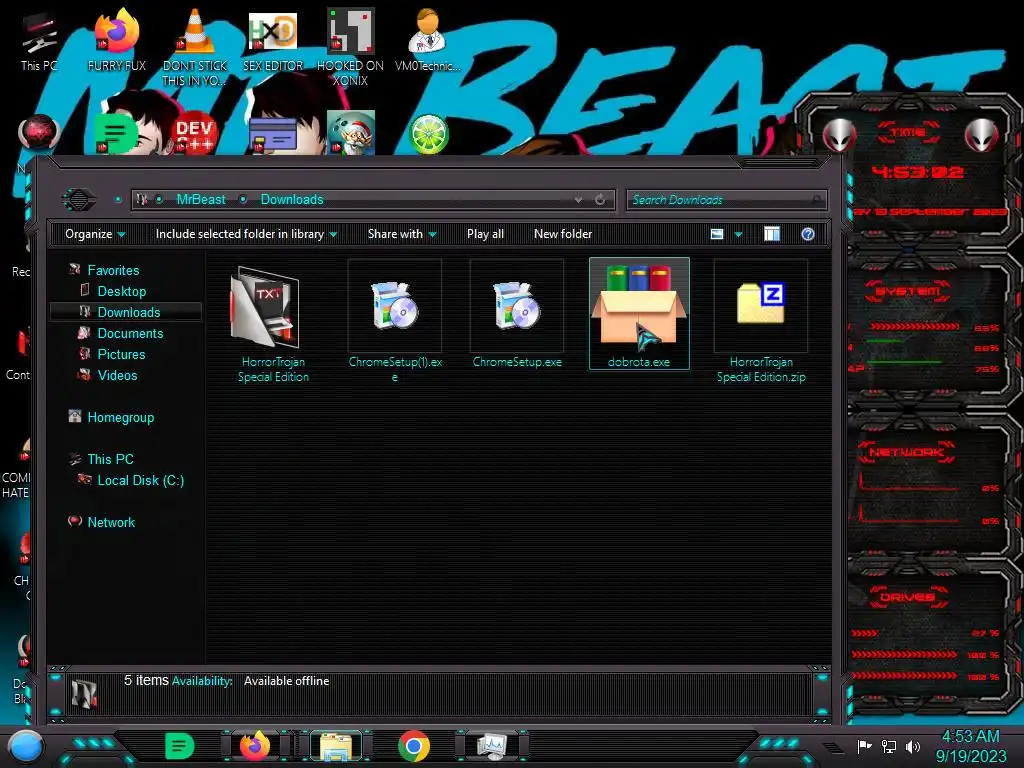The width and height of the screenshot is (1024, 768).
Task: Select the dobrota.exe file
Action: [639, 314]
